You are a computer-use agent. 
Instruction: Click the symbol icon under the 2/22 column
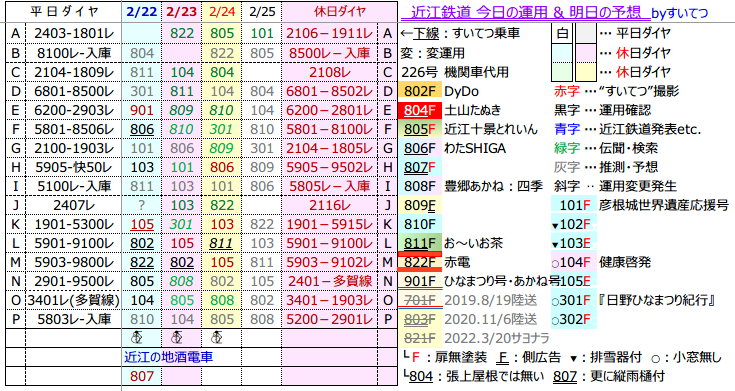tap(137, 338)
